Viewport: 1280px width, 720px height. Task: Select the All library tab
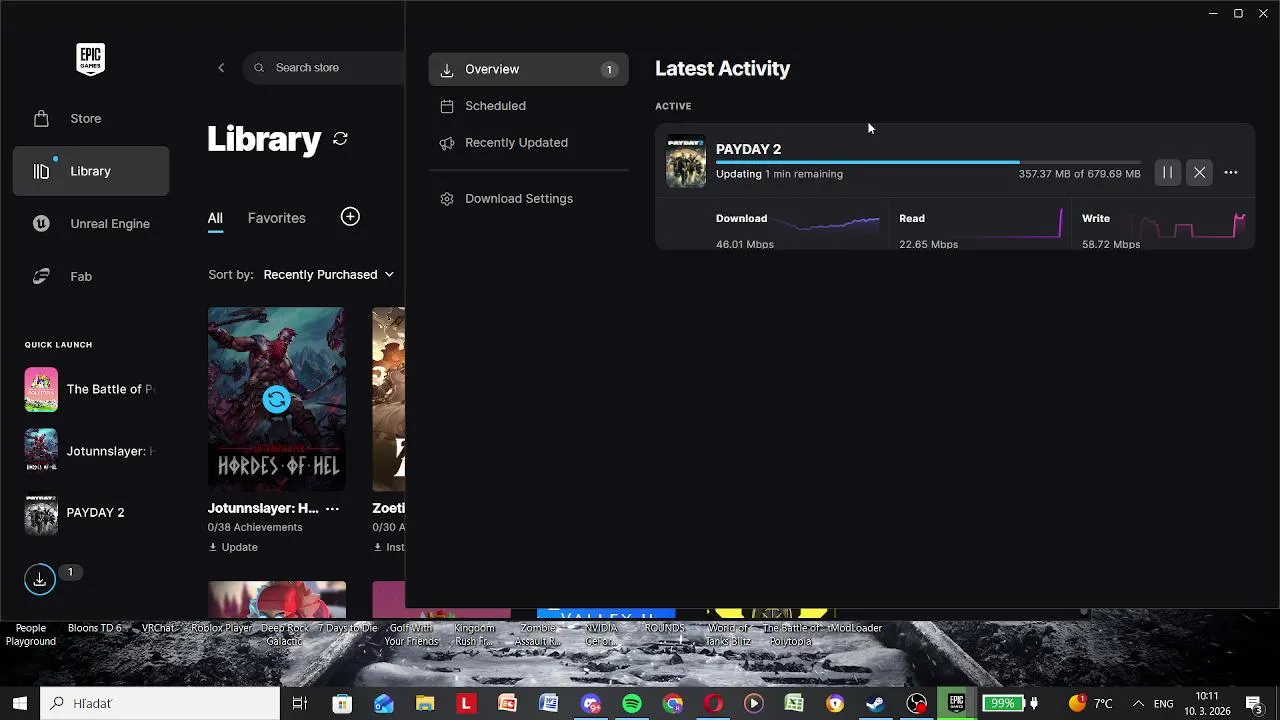click(215, 218)
